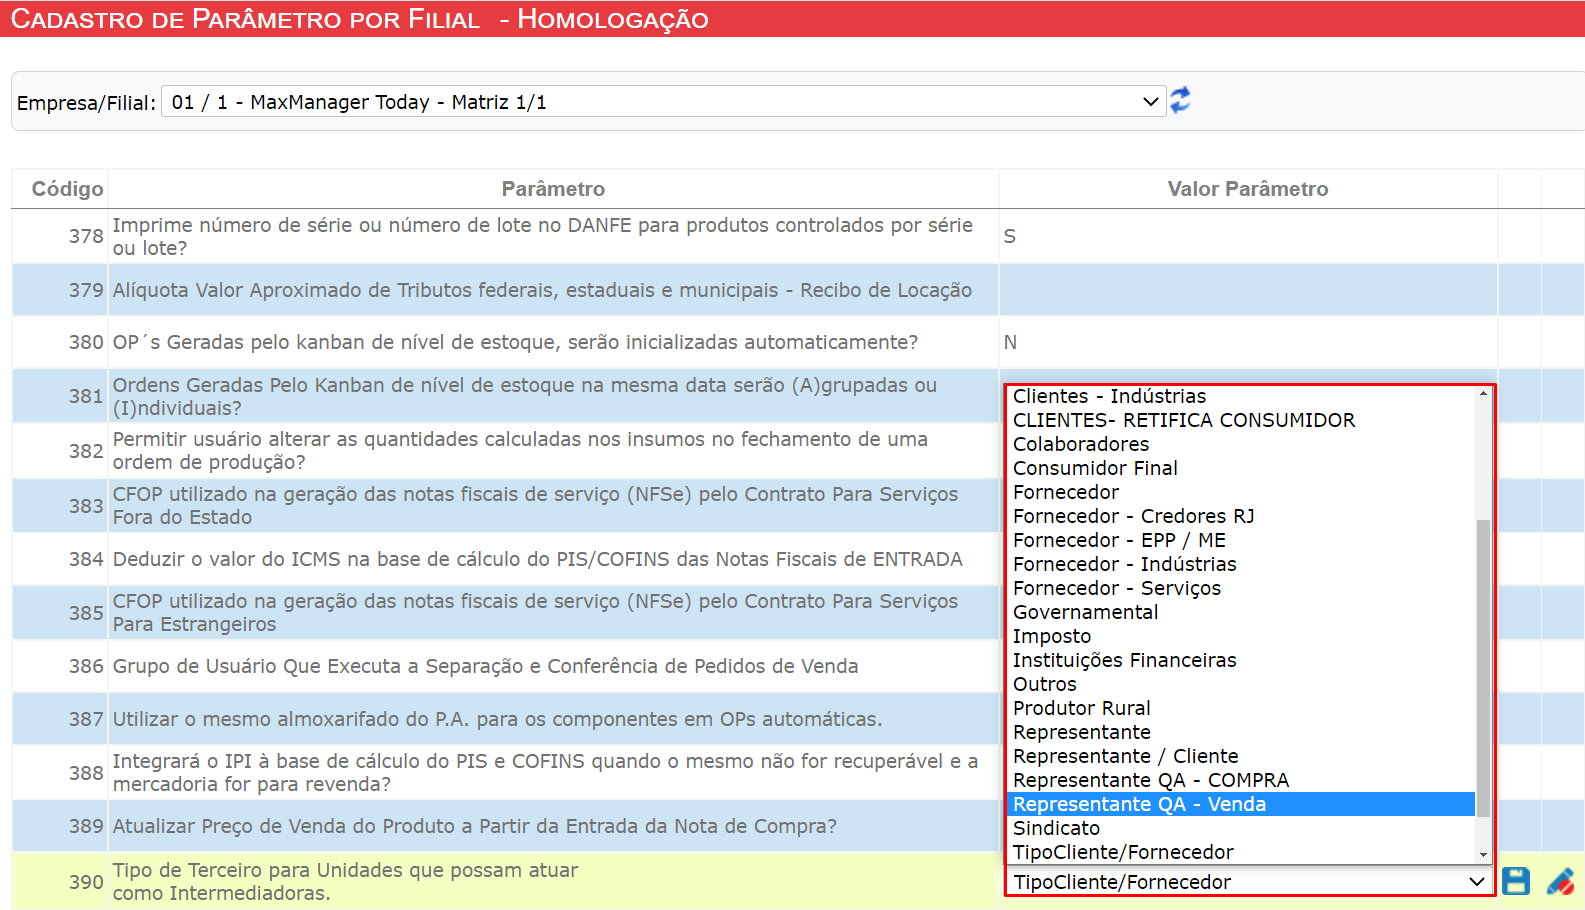
Task: Click the refresh icon beside Empresa/Filial
Action: [1180, 100]
